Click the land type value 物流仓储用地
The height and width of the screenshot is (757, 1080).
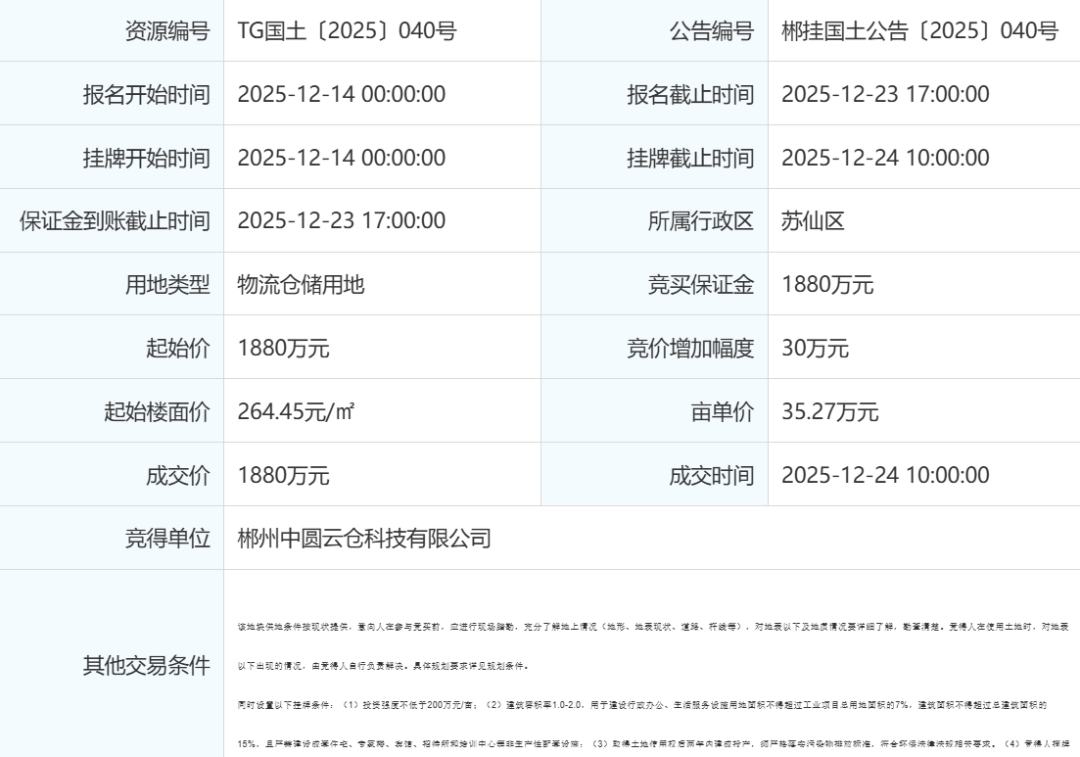click(x=300, y=284)
